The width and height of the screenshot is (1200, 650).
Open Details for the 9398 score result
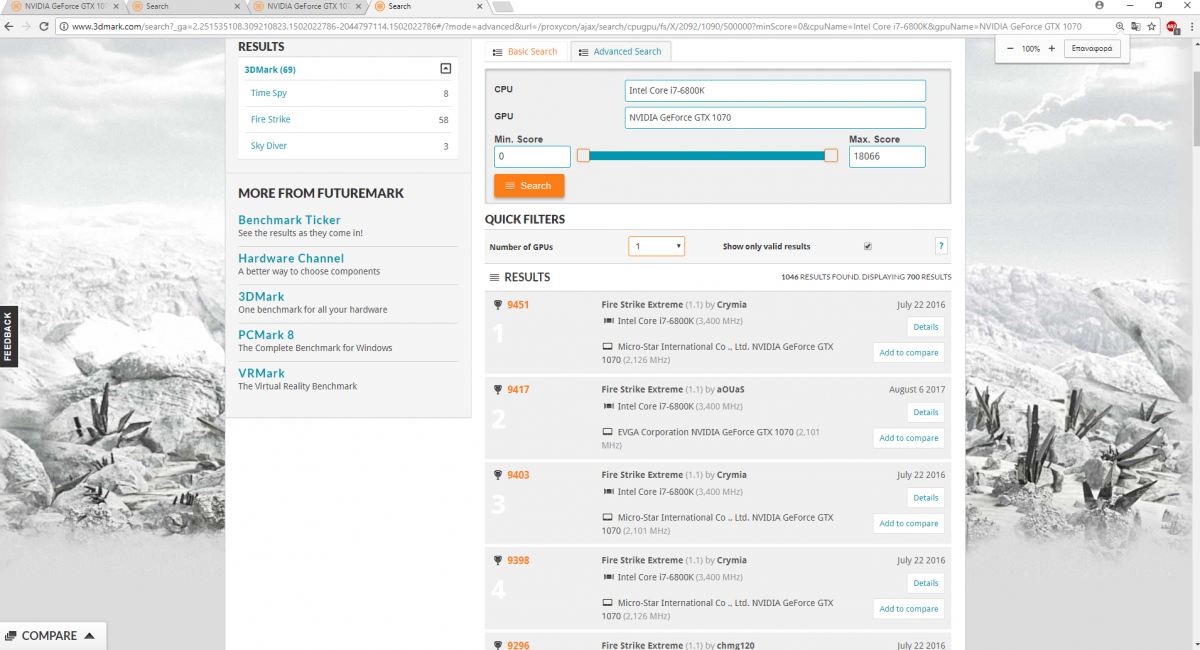[925, 583]
